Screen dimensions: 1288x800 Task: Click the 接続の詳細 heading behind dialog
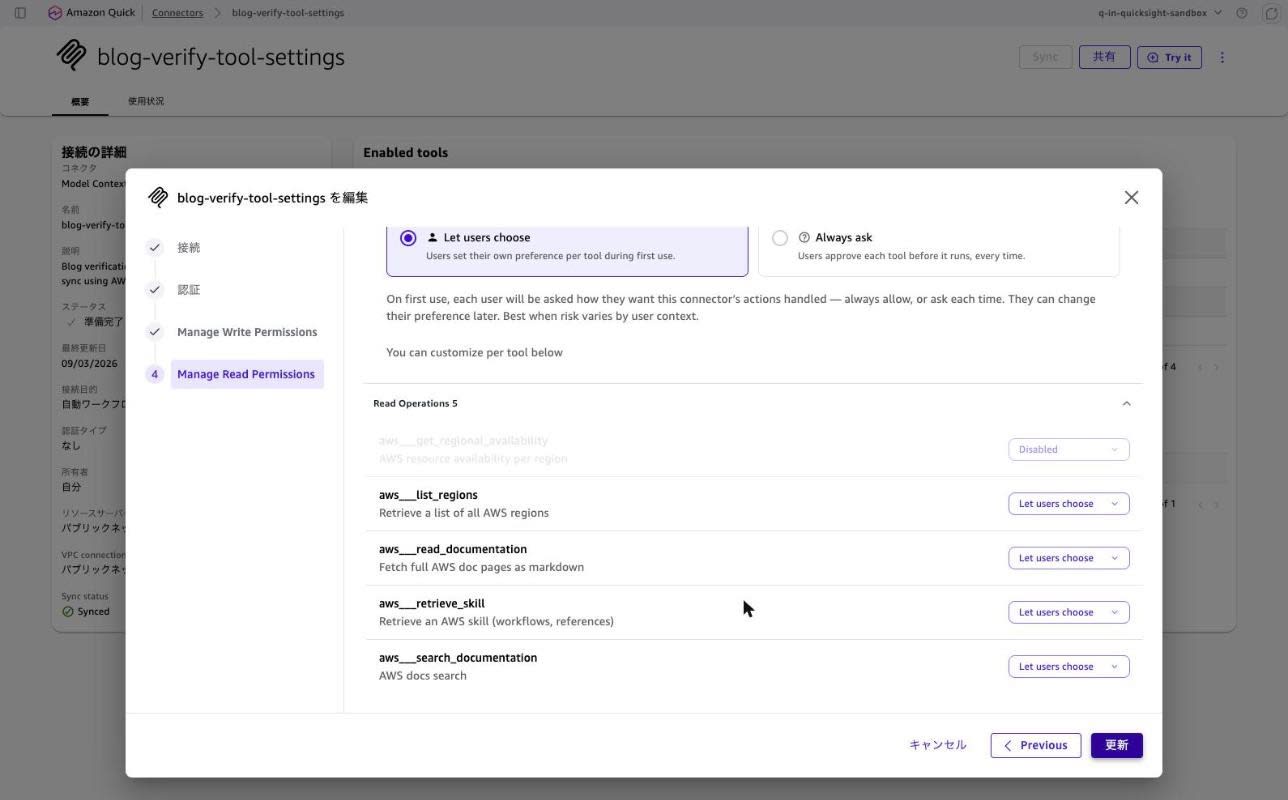click(x=94, y=152)
